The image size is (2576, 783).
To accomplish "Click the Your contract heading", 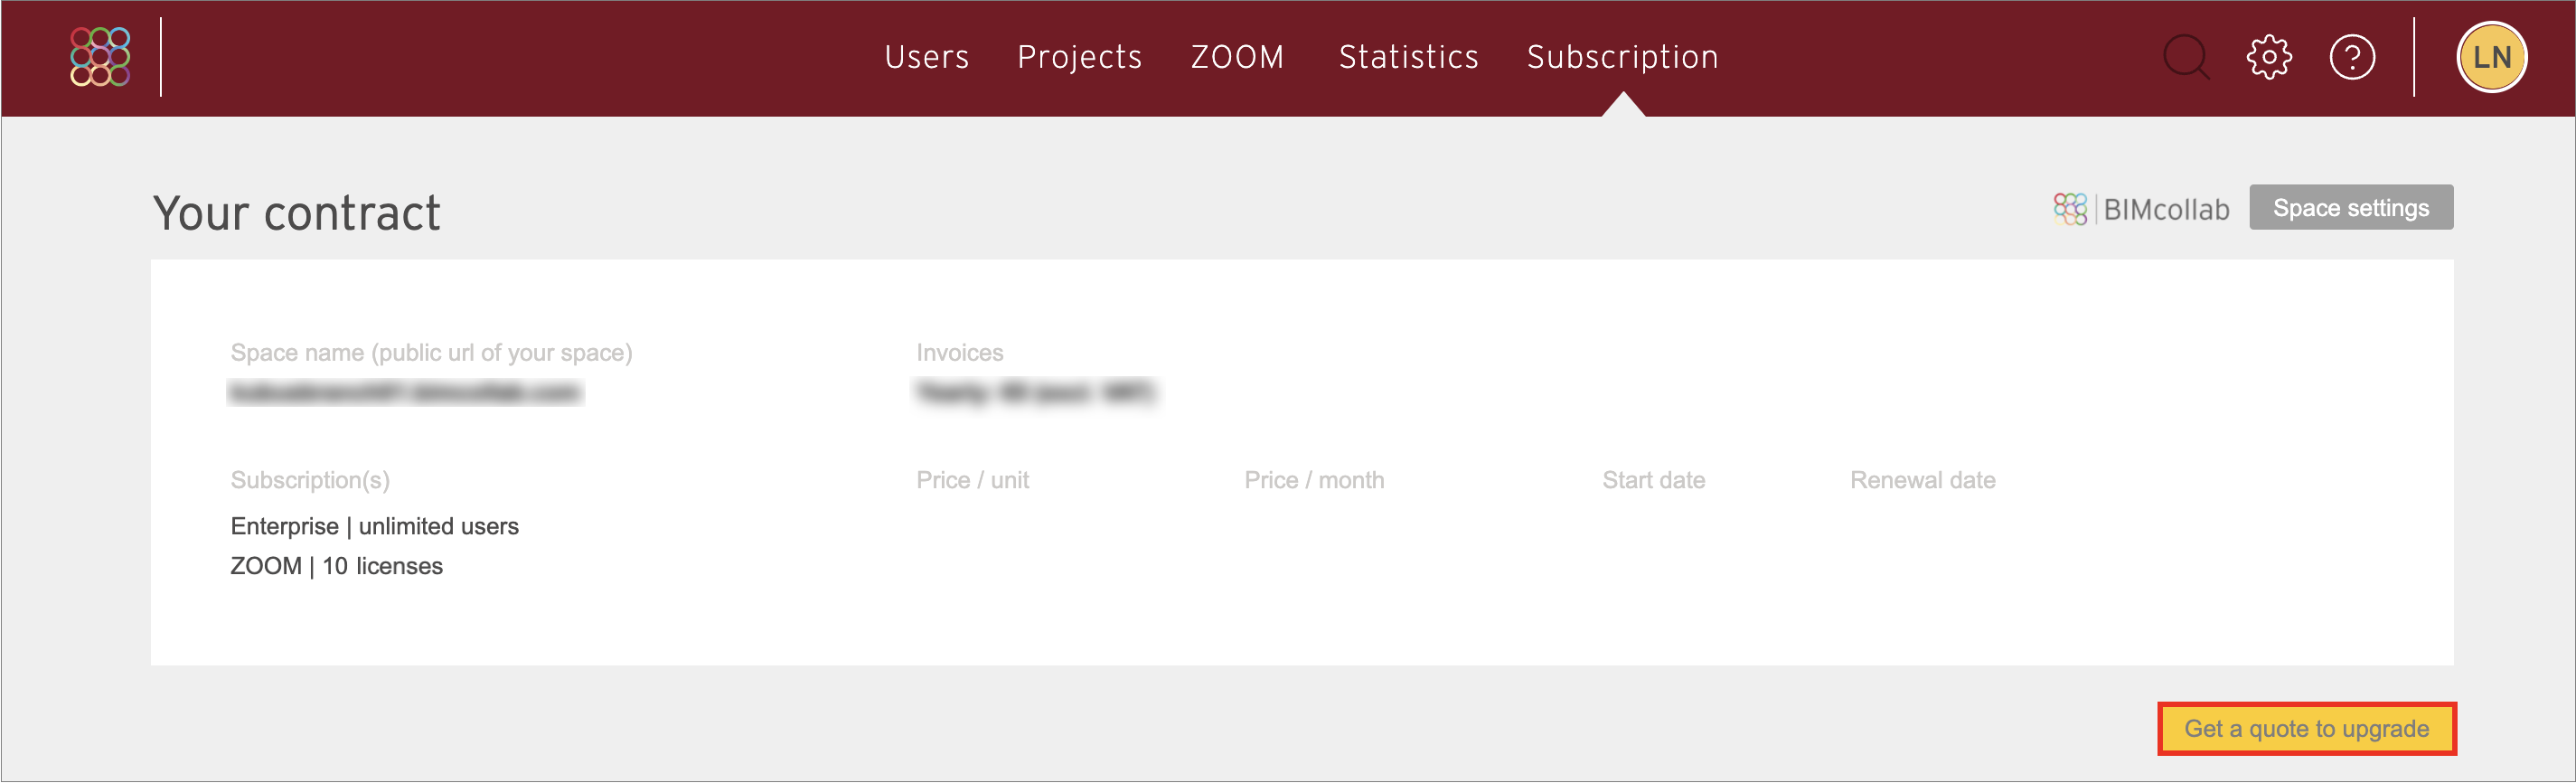I will coord(296,213).
